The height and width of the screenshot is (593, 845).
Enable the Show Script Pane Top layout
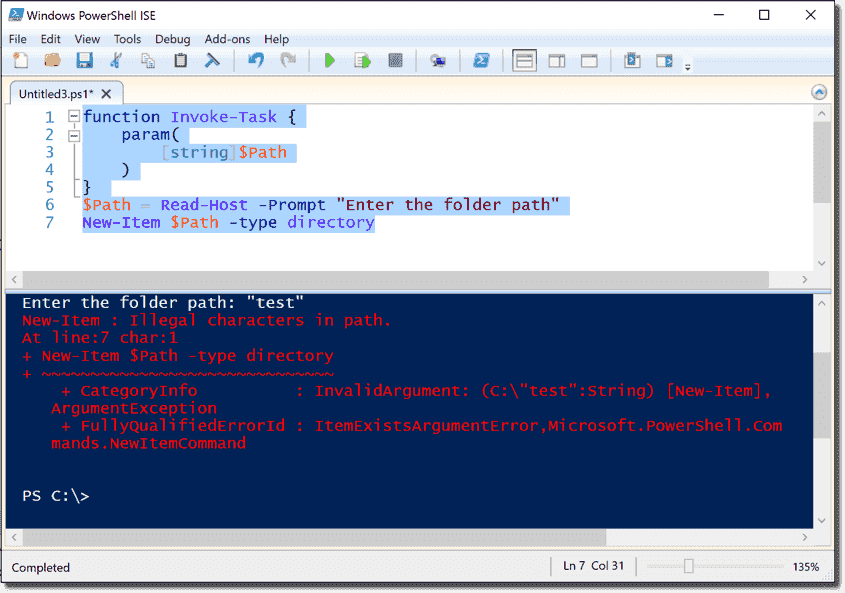tap(524, 60)
